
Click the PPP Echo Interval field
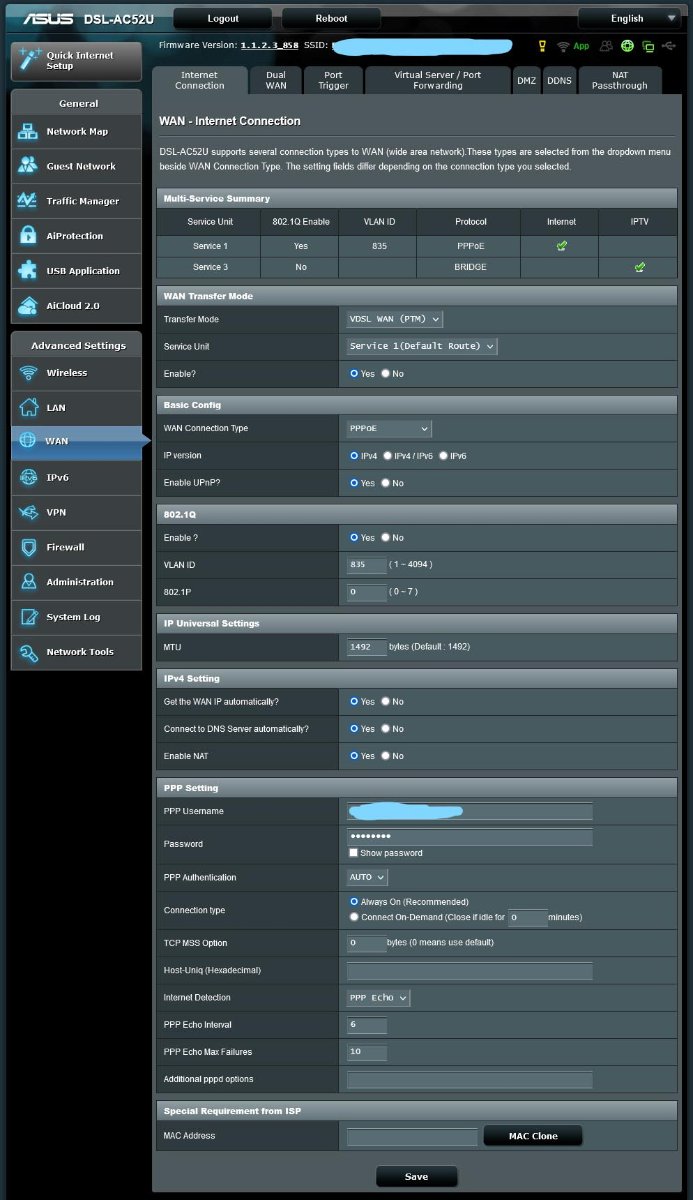(x=366, y=1025)
